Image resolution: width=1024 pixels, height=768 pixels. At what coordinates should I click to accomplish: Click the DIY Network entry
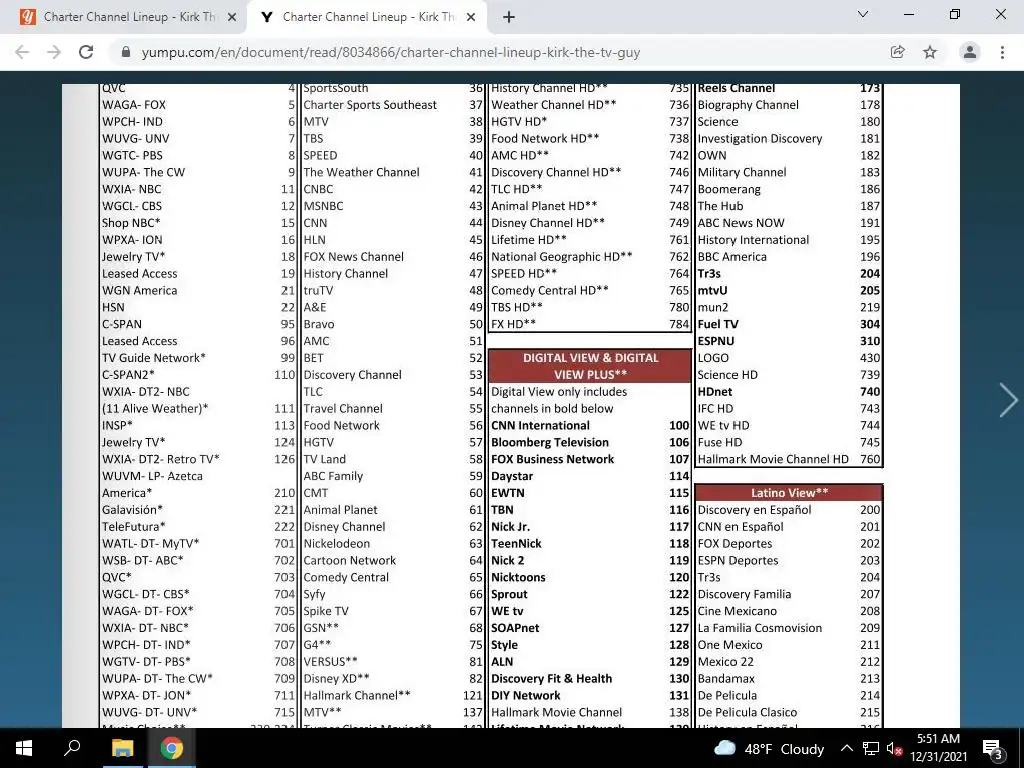(x=526, y=696)
